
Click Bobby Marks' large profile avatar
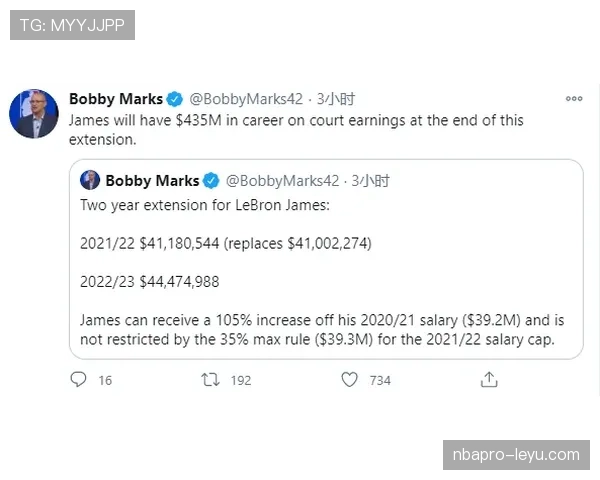[33, 112]
